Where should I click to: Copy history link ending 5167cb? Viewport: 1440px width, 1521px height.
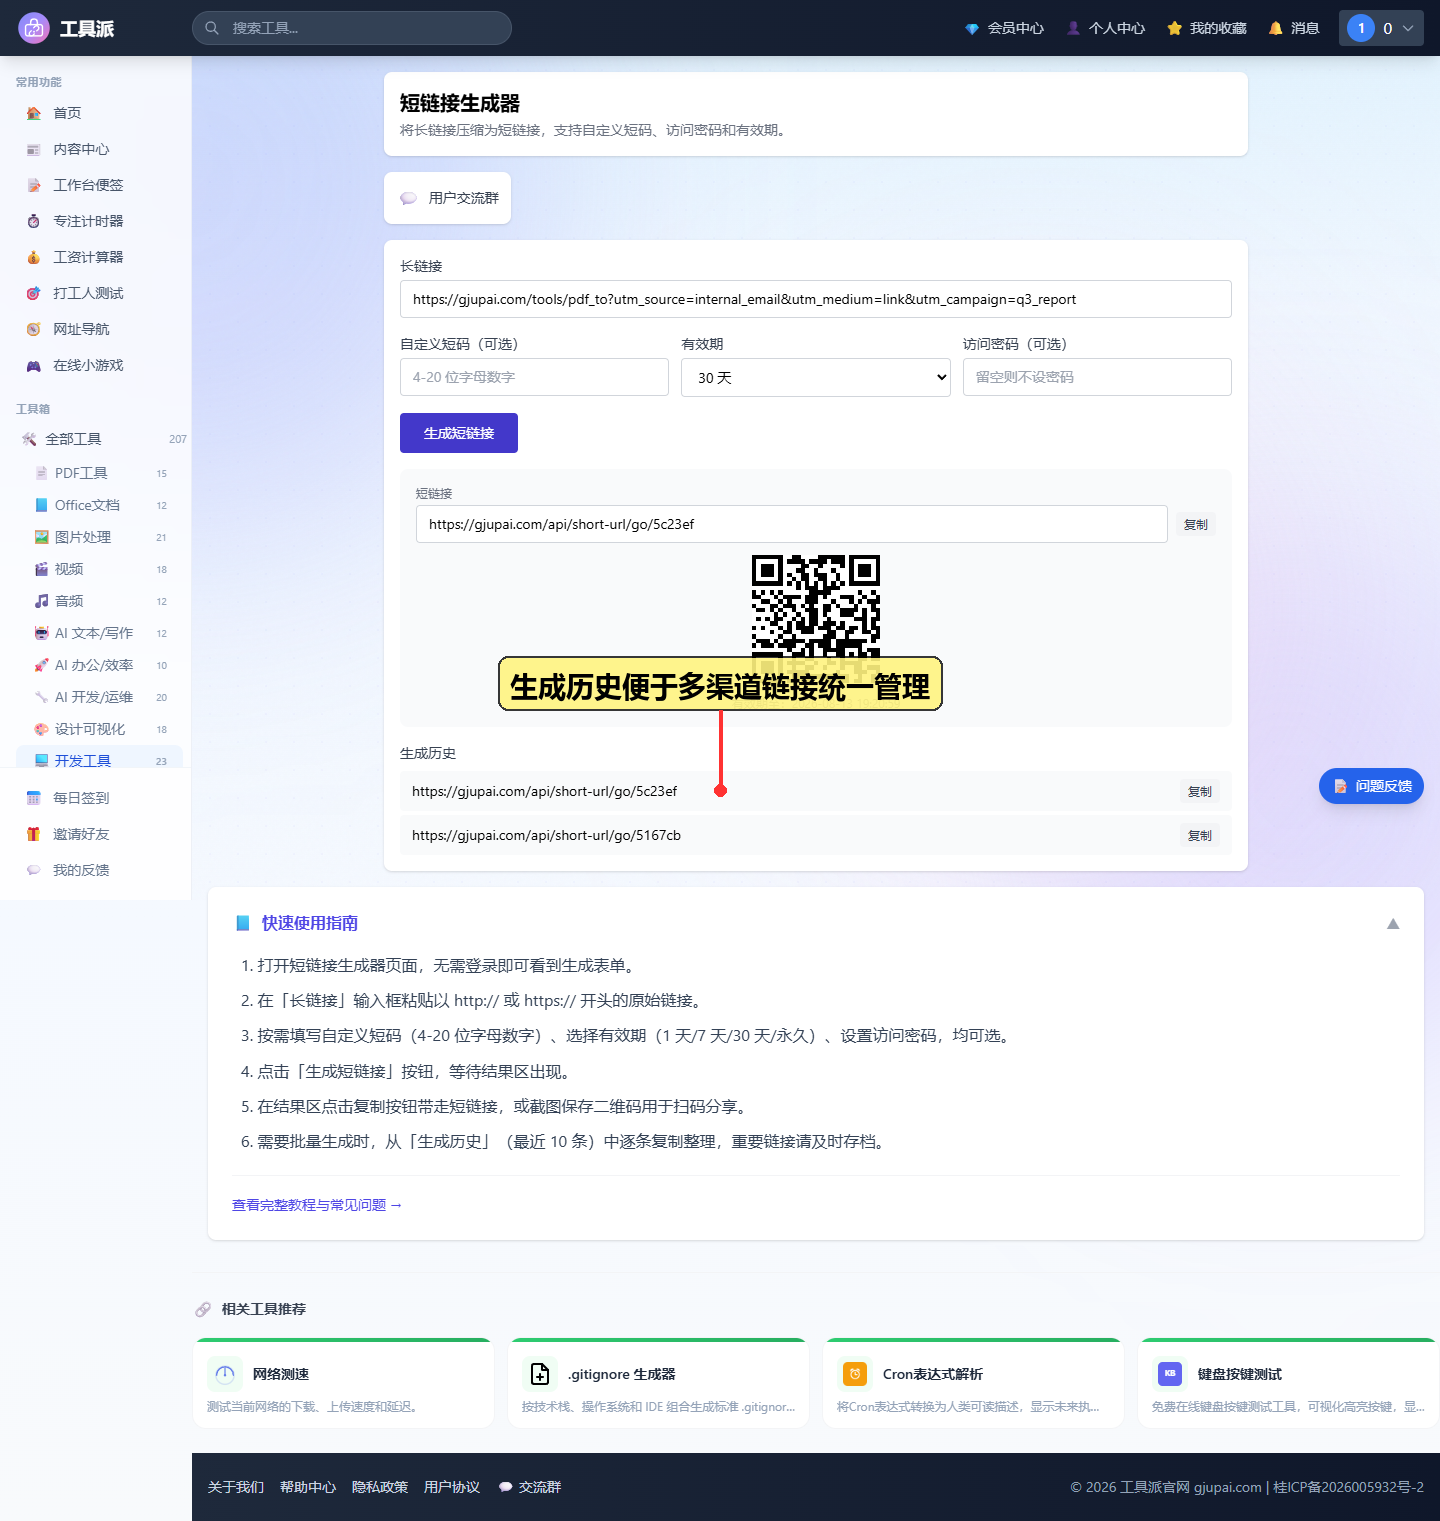coord(1200,835)
